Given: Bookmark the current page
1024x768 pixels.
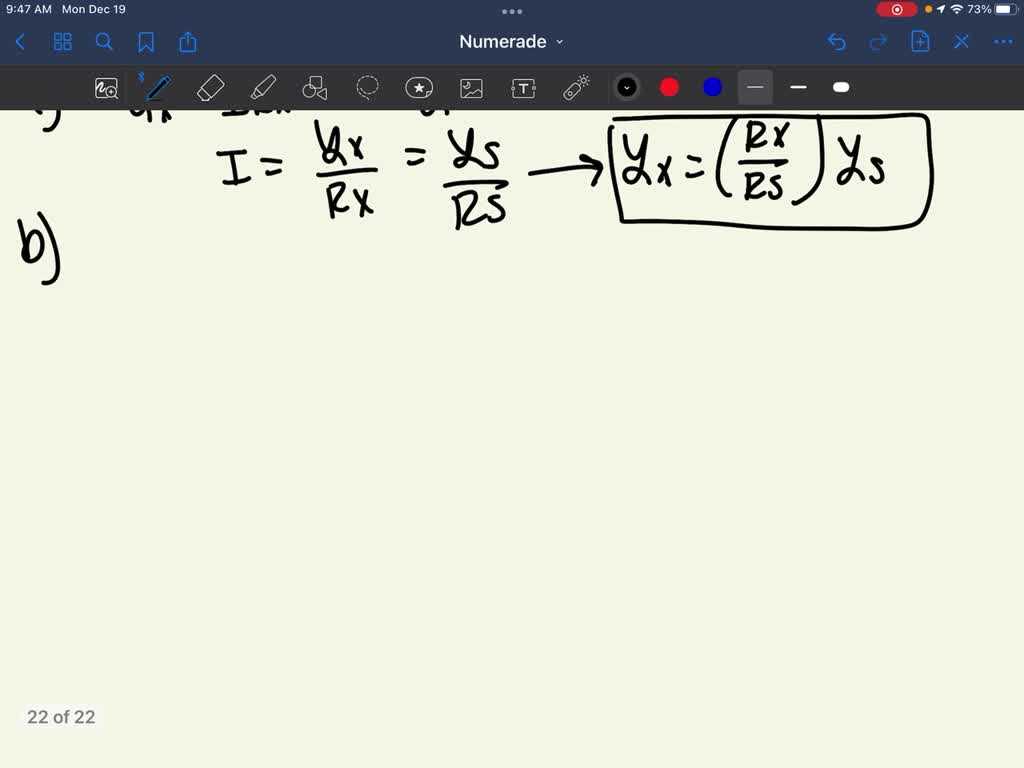Looking at the screenshot, I should coord(146,42).
